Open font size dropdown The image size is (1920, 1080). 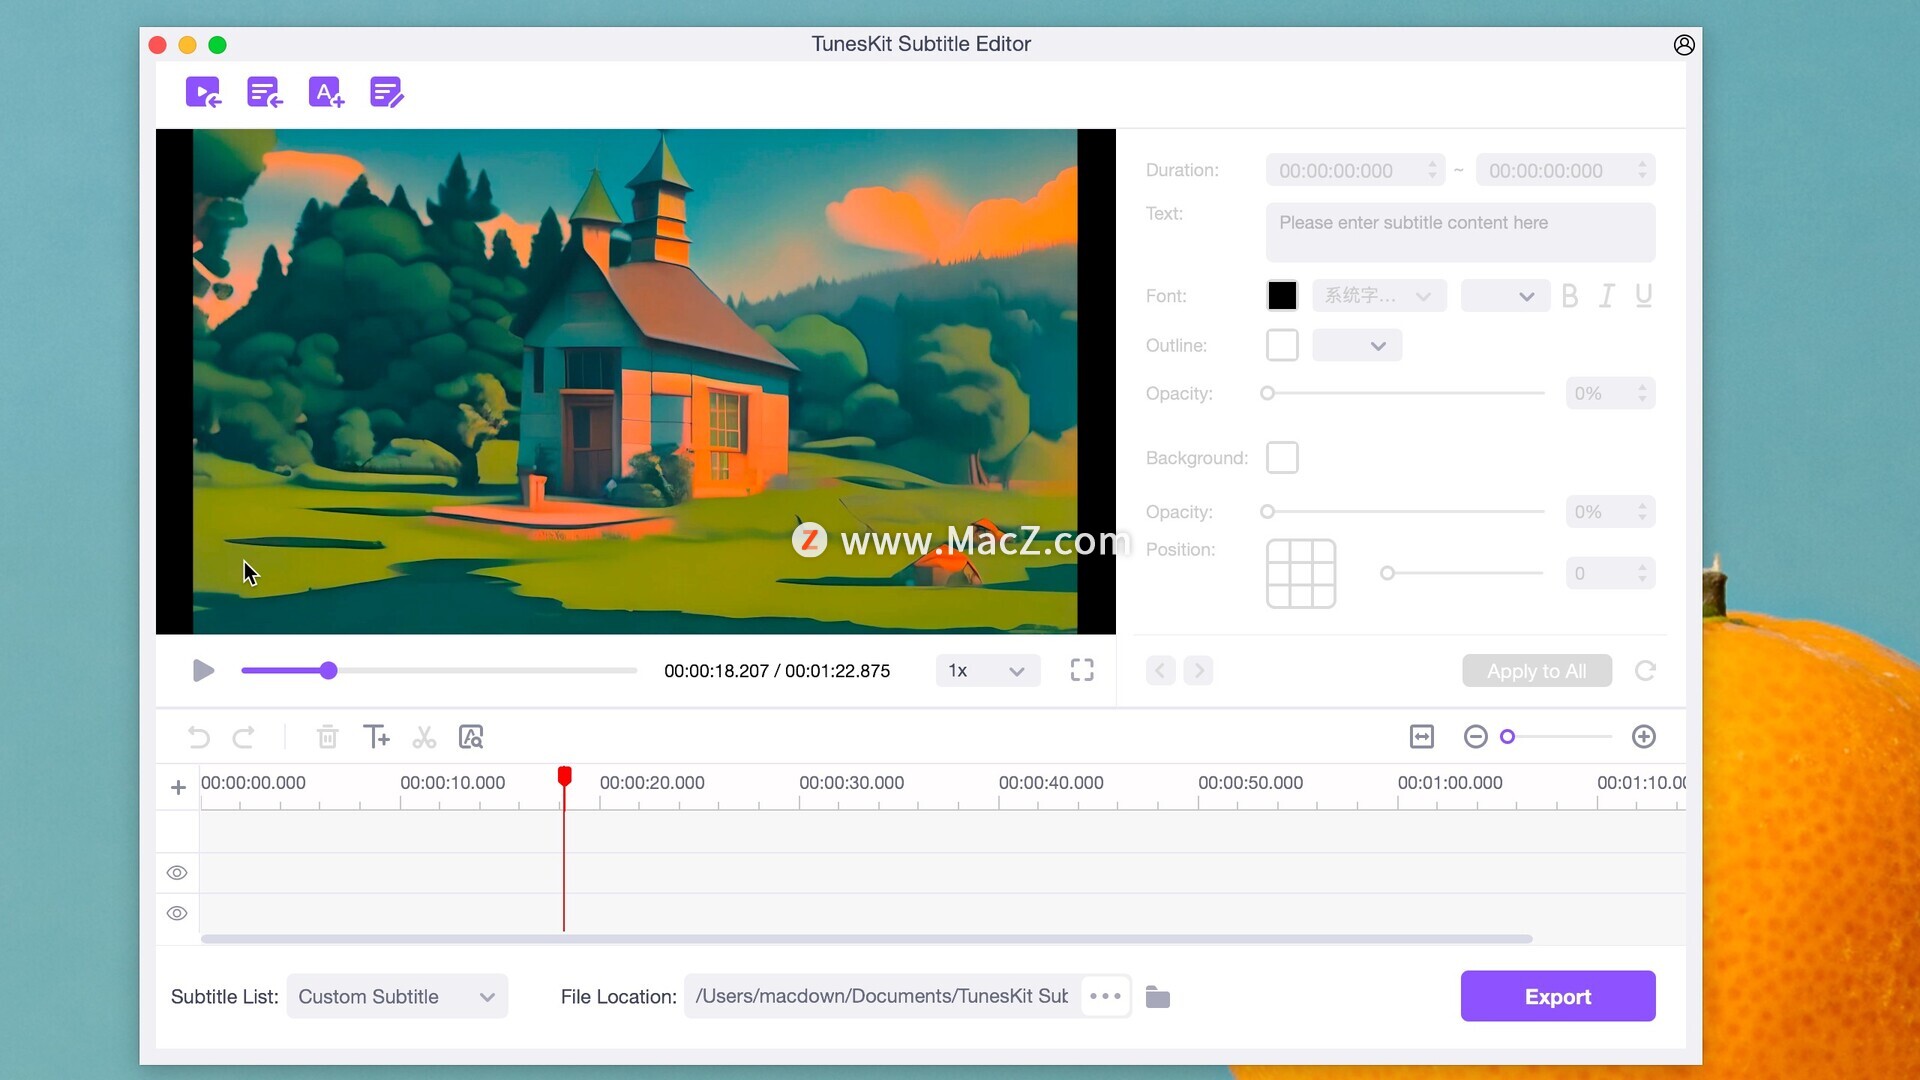pos(1505,296)
